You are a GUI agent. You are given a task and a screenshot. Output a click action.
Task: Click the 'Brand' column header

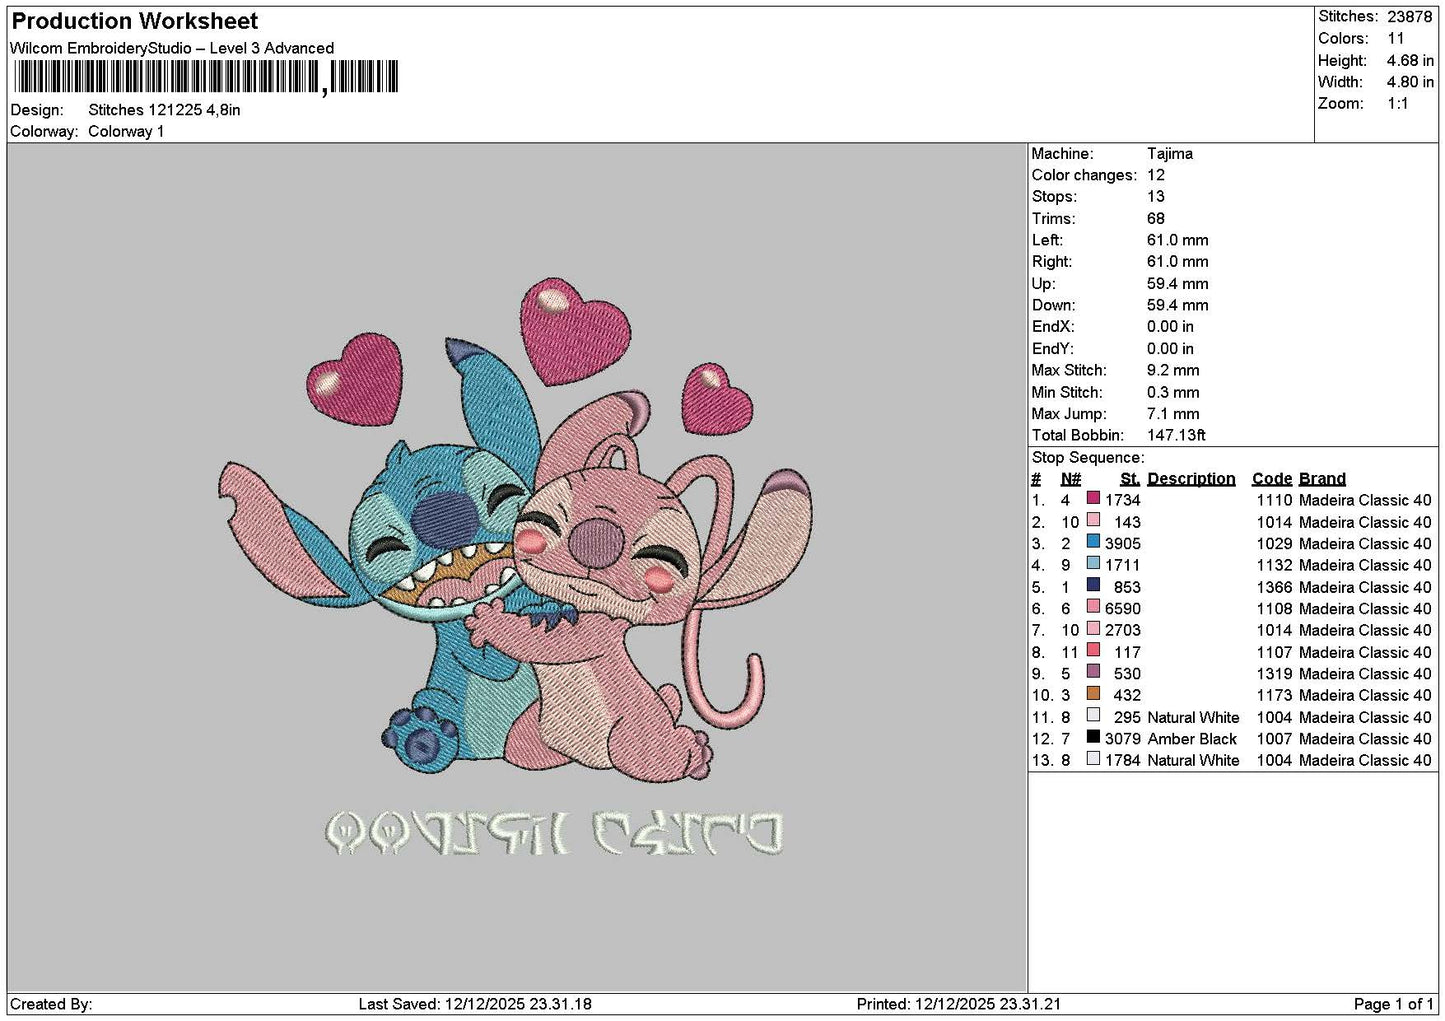coord(1322,479)
